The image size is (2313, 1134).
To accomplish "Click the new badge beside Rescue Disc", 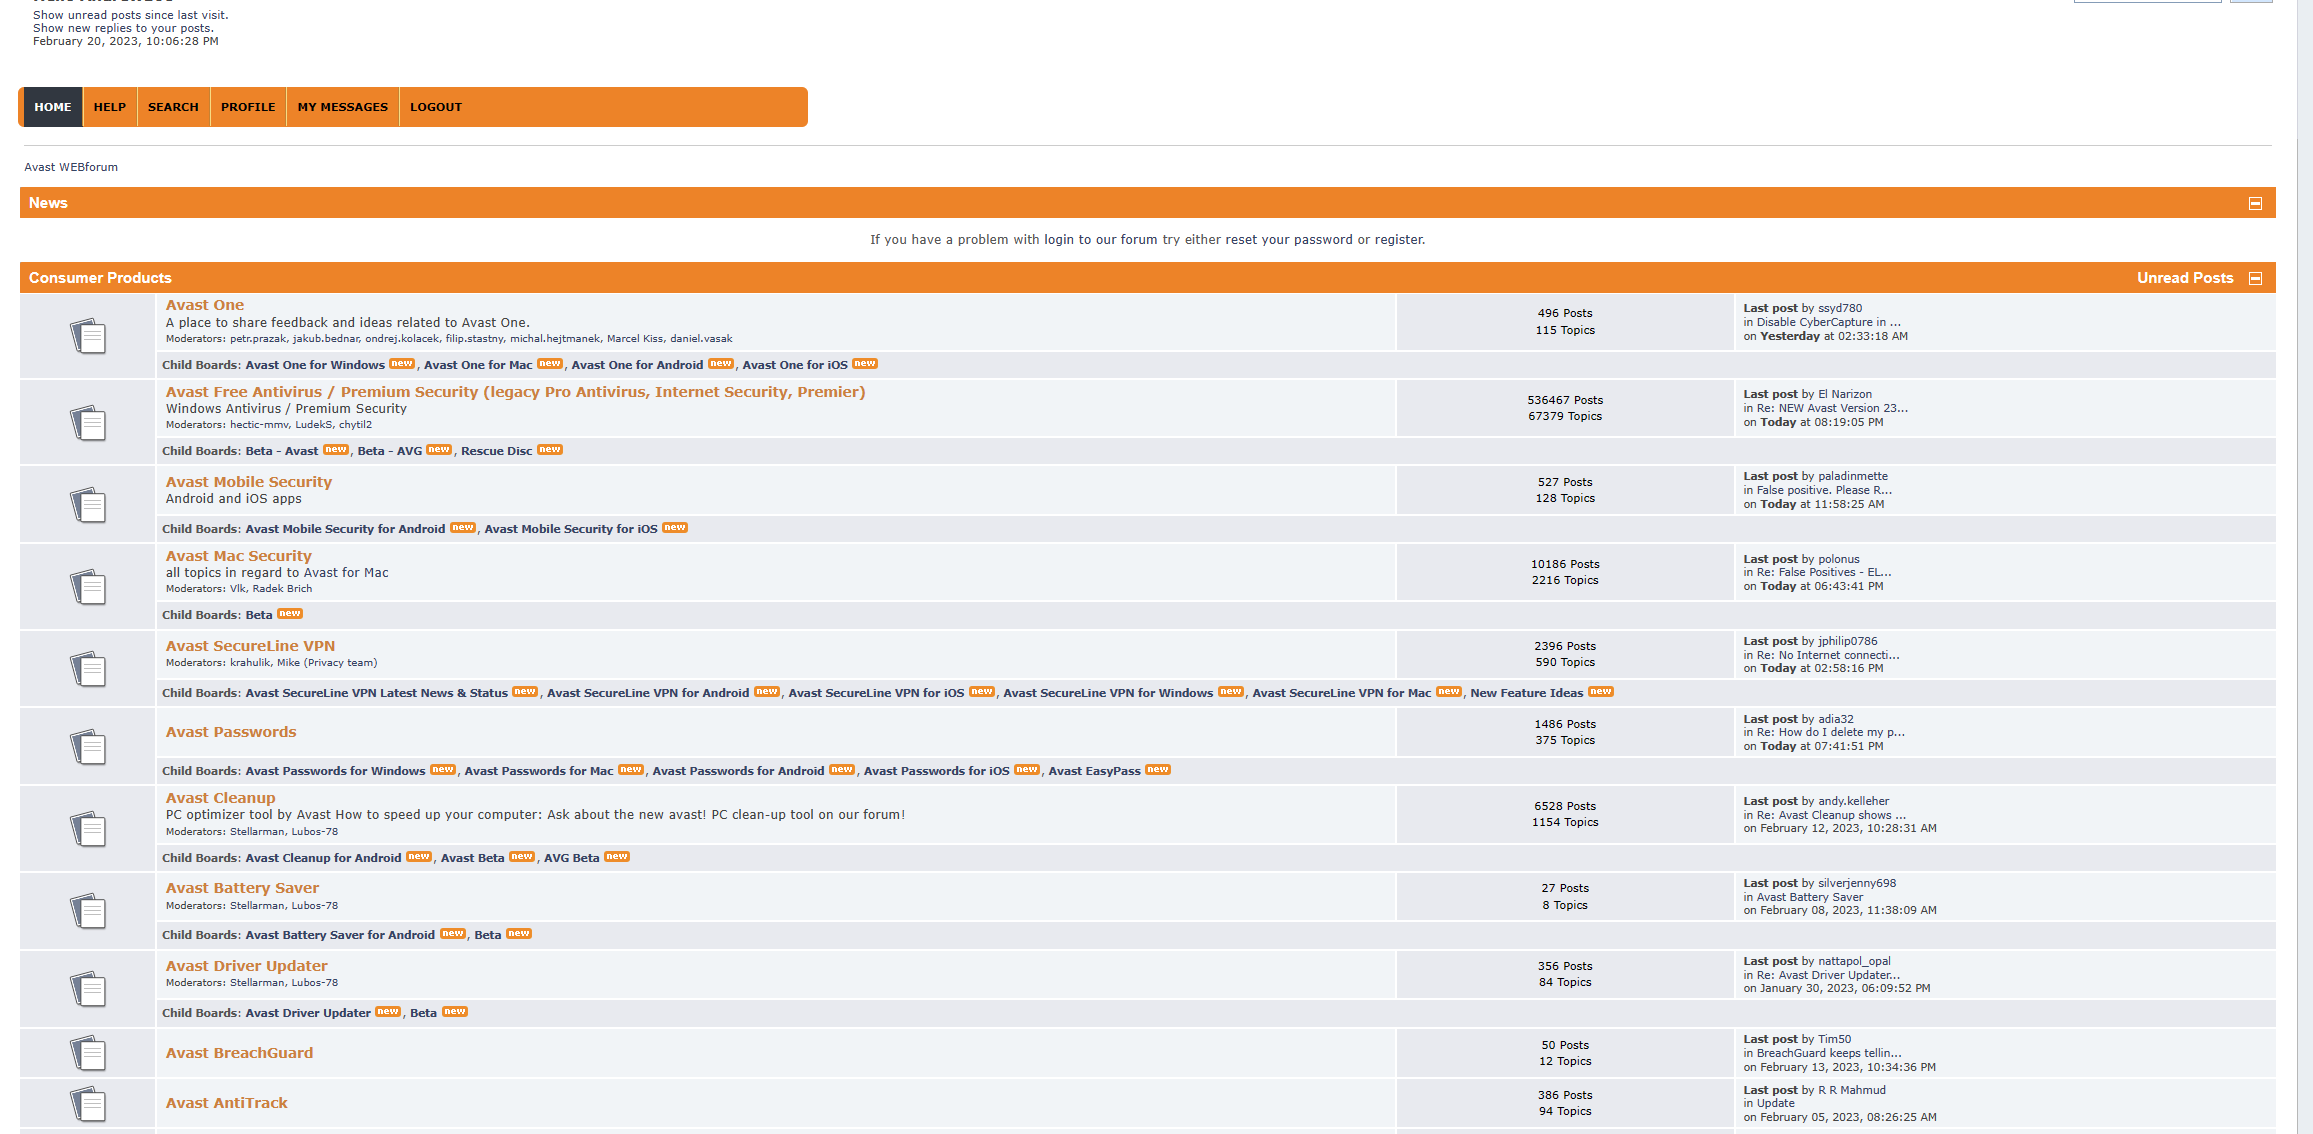I will point(550,450).
